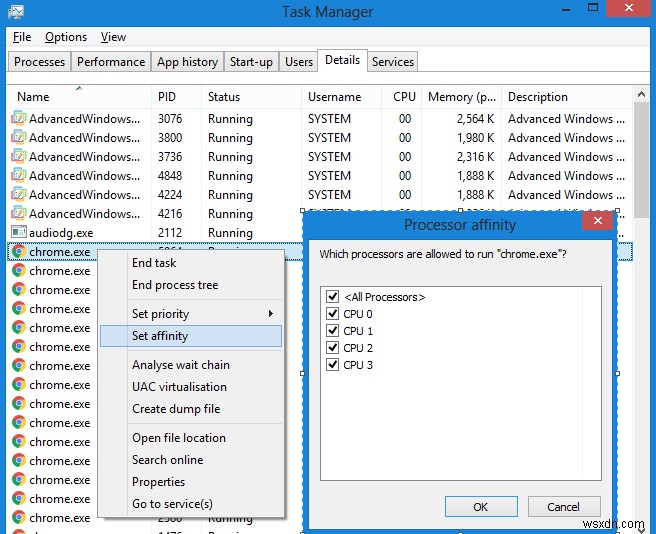The image size is (656, 534).
Task: Switch to the Processes tab
Action: point(39,62)
